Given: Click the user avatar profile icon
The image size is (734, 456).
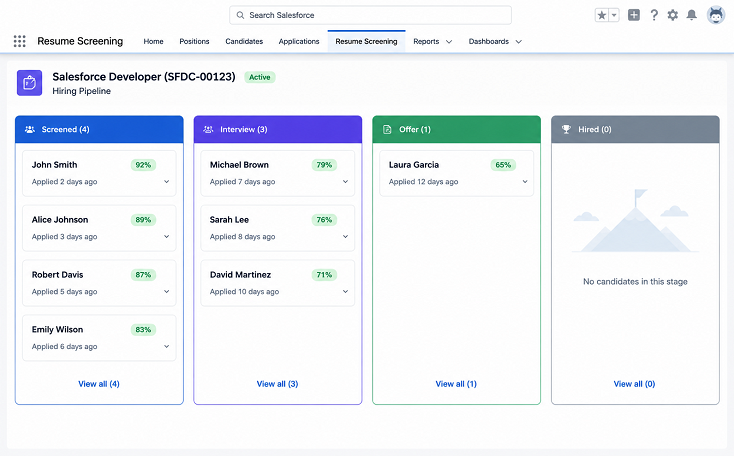Looking at the screenshot, I should click(x=716, y=15).
